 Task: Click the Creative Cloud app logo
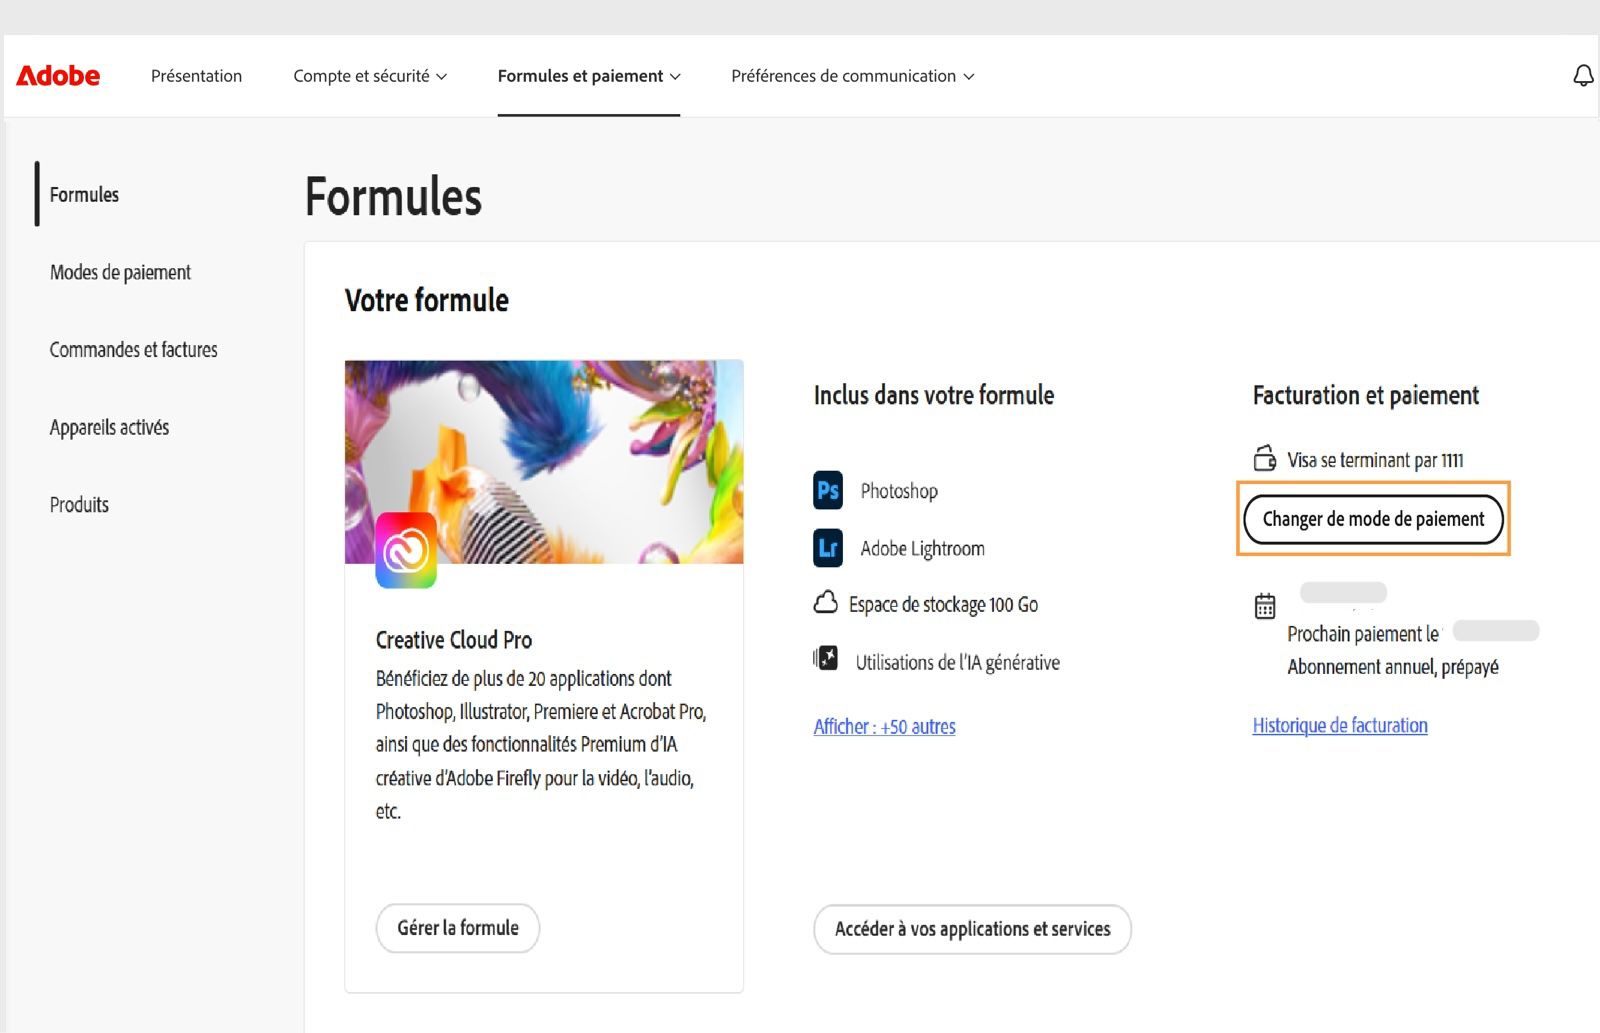coord(406,550)
